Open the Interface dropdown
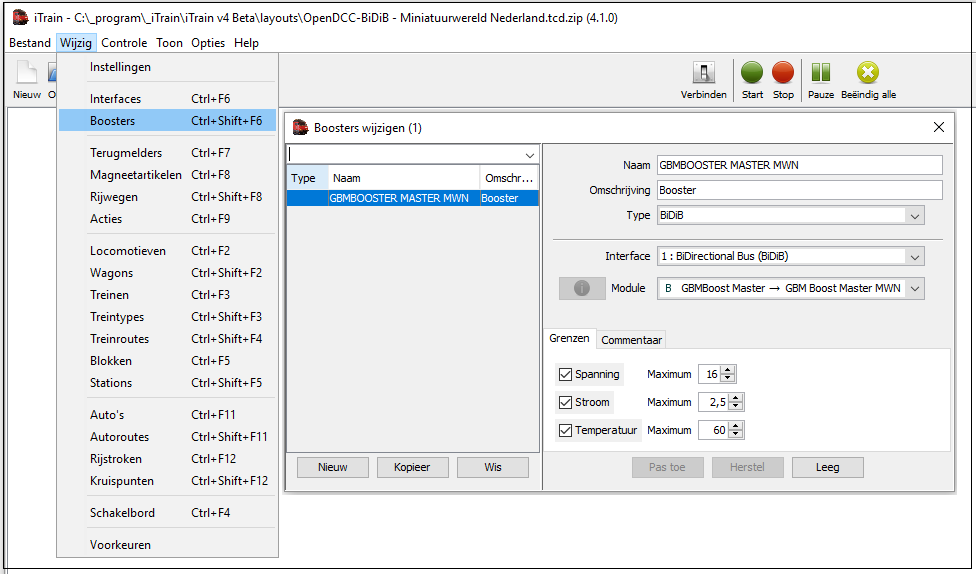Viewport: 976px width, 574px height. point(914,256)
